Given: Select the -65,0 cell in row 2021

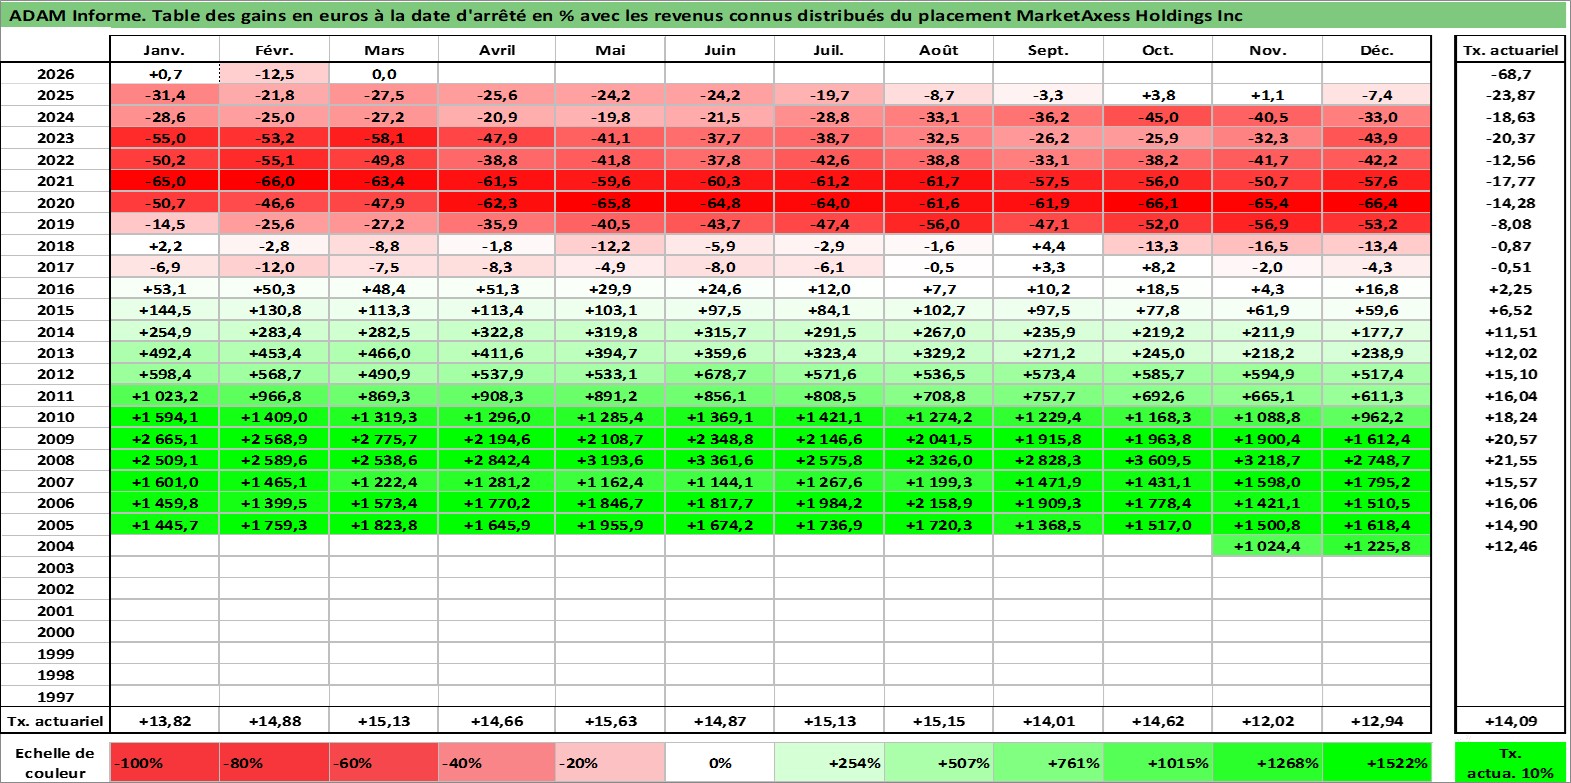Looking at the screenshot, I should point(164,181).
